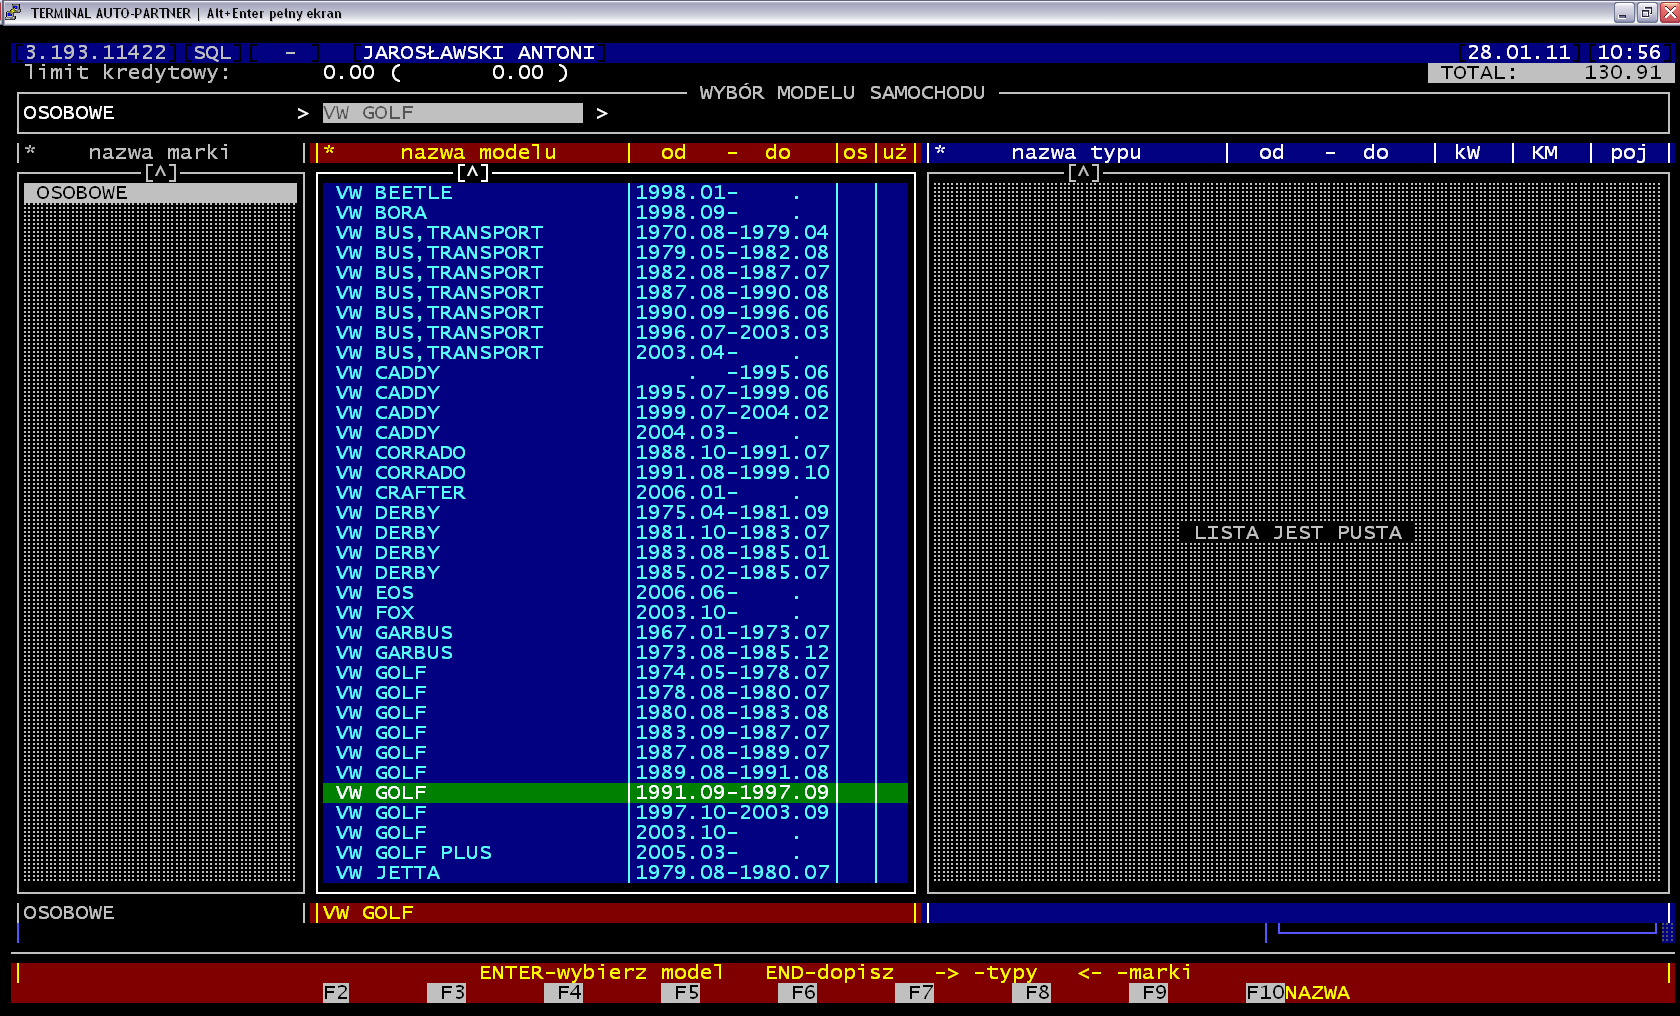Select VW CADDY 1995.07-1999.06
The height and width of the screenshot is (1016, 1680).
tap(615, 393)
